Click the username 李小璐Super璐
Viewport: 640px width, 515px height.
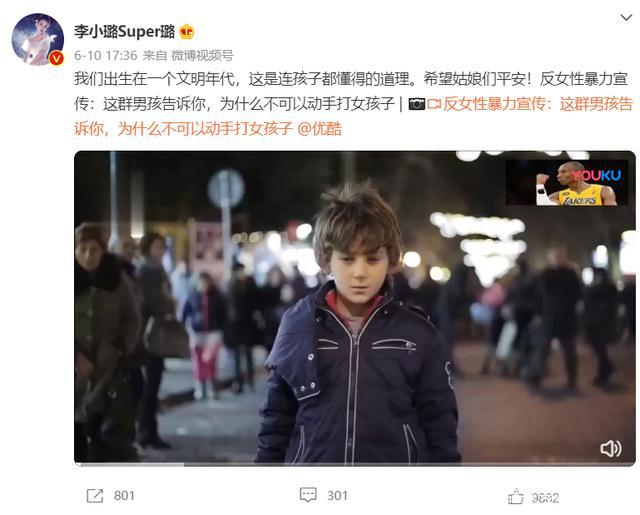(x=124, y=31)
